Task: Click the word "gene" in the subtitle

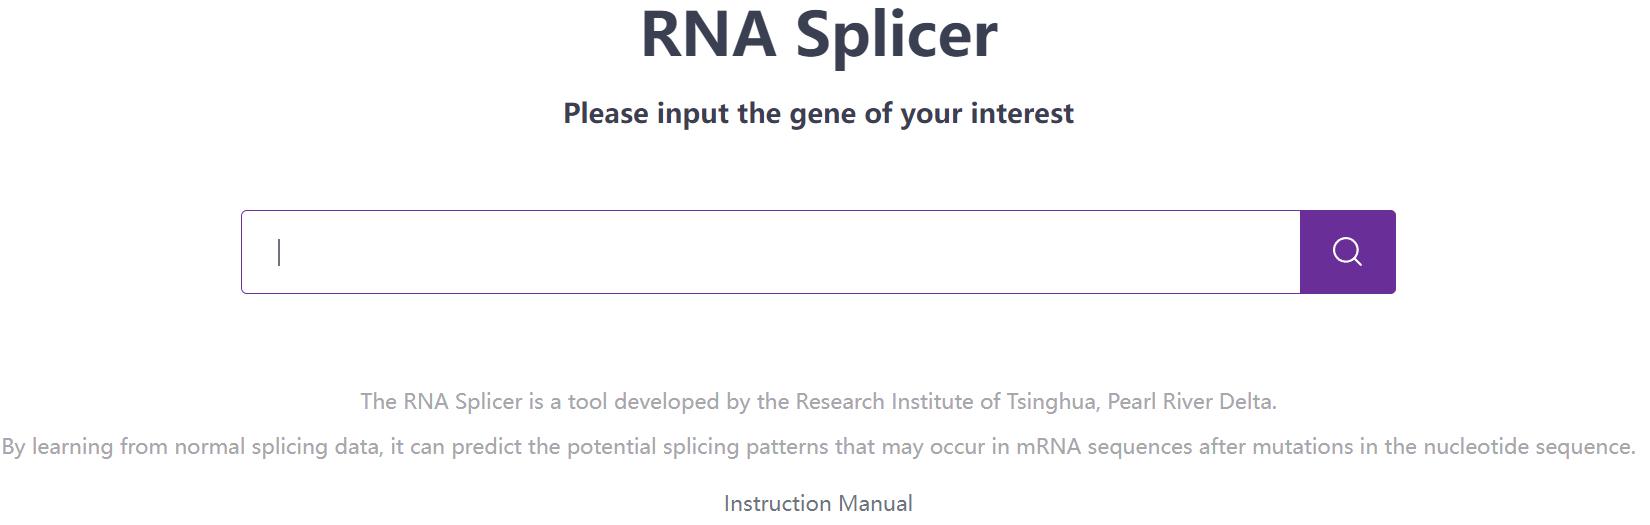Action: point(823,113)
